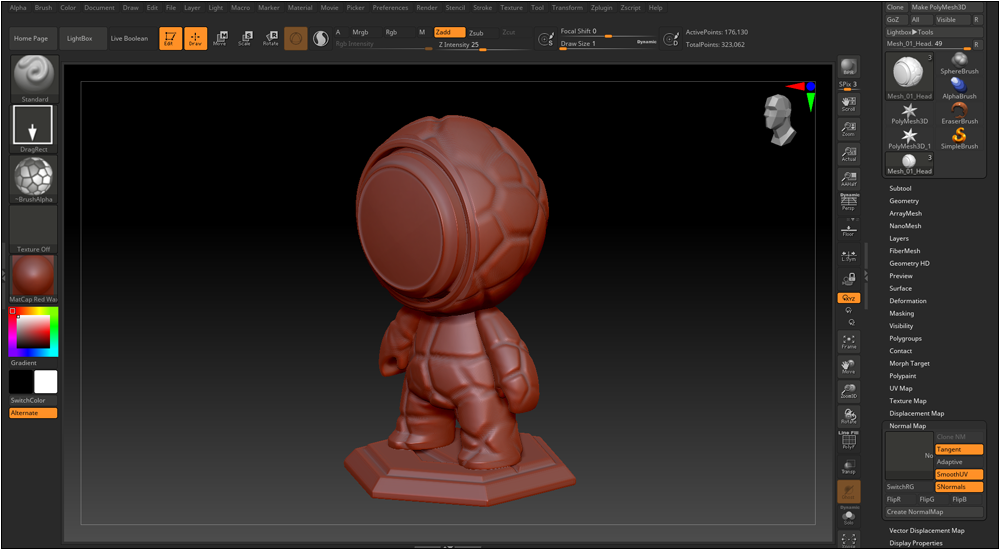This screenshot has width=1000, height=550.
Task: Activate the Frame view icon
Action: tap(848, 341)
